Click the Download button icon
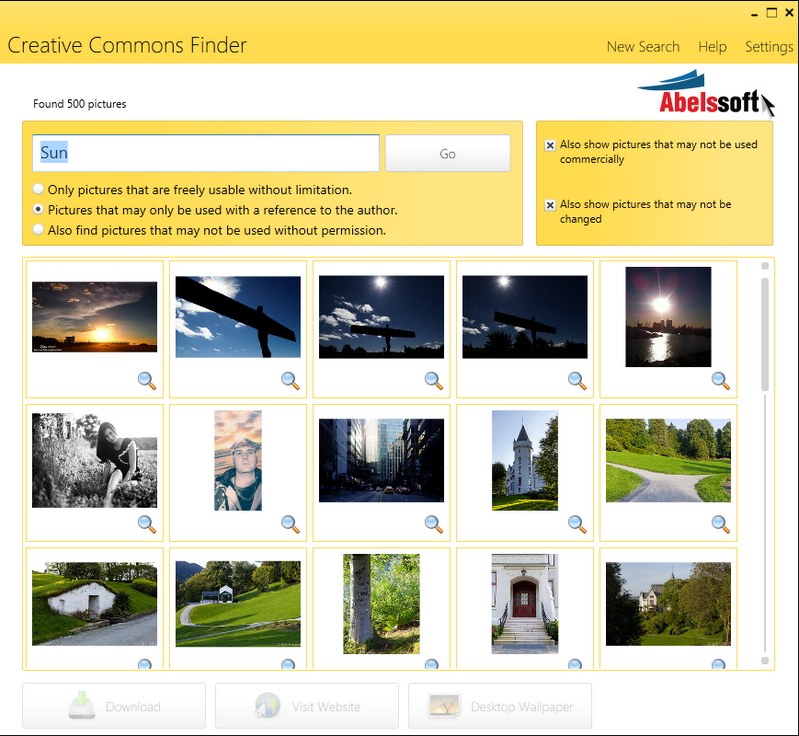The height and width of the screenshot is (736, 799). [x=83, y=706]
